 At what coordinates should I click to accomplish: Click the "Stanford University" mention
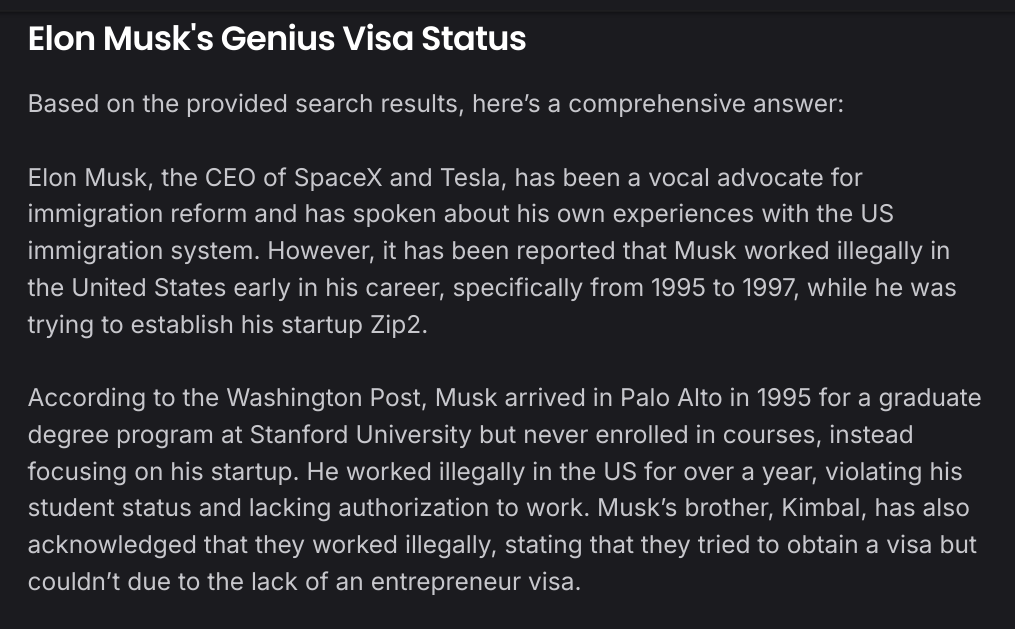(361, 434)
